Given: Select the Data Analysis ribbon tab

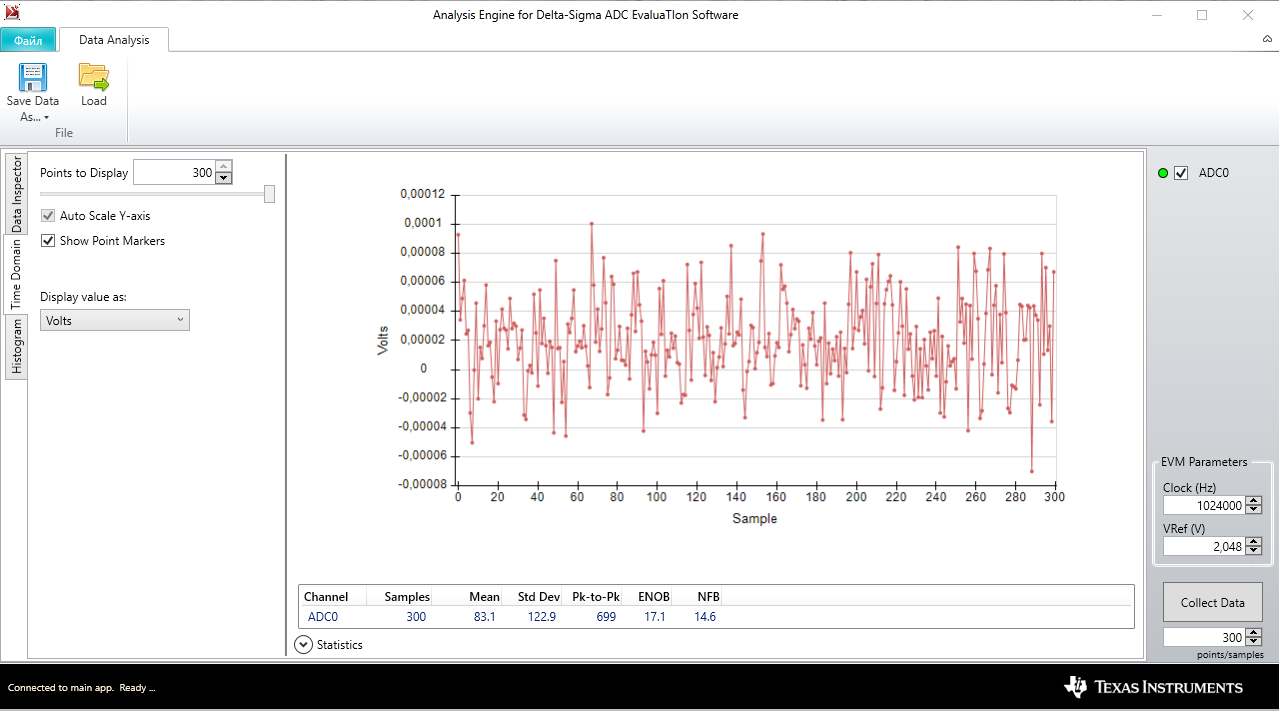Looking at the screenshot, I should tap(114, 40).
